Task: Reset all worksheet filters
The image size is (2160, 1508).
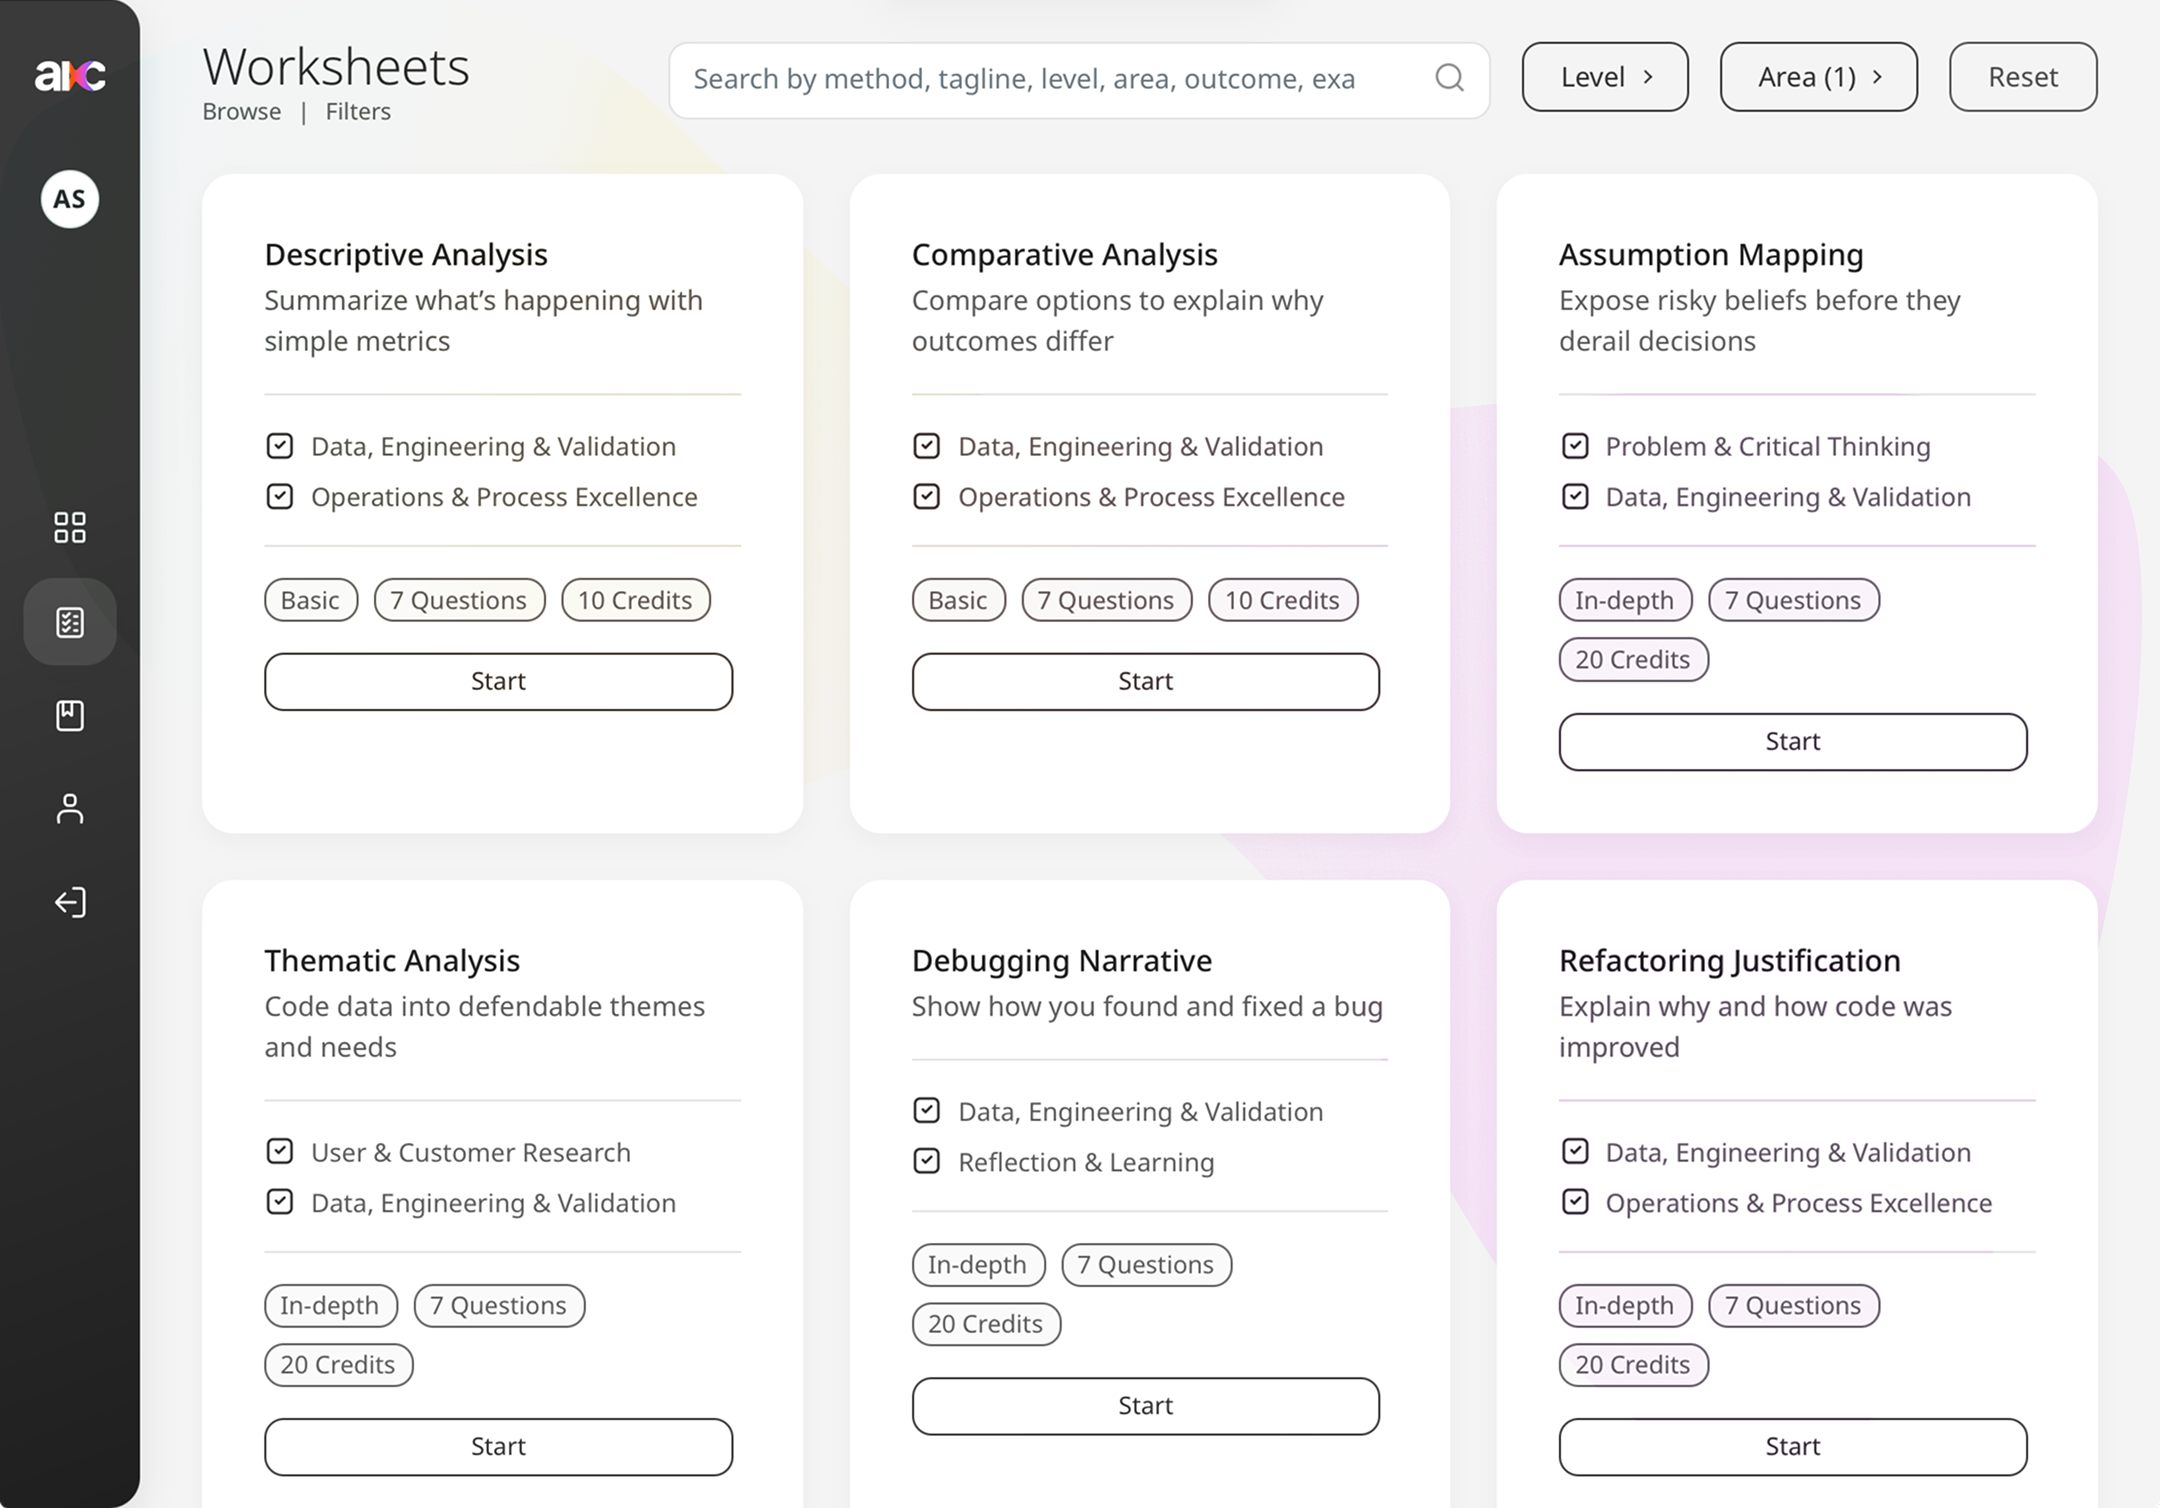Action: tap(2022, 77)
